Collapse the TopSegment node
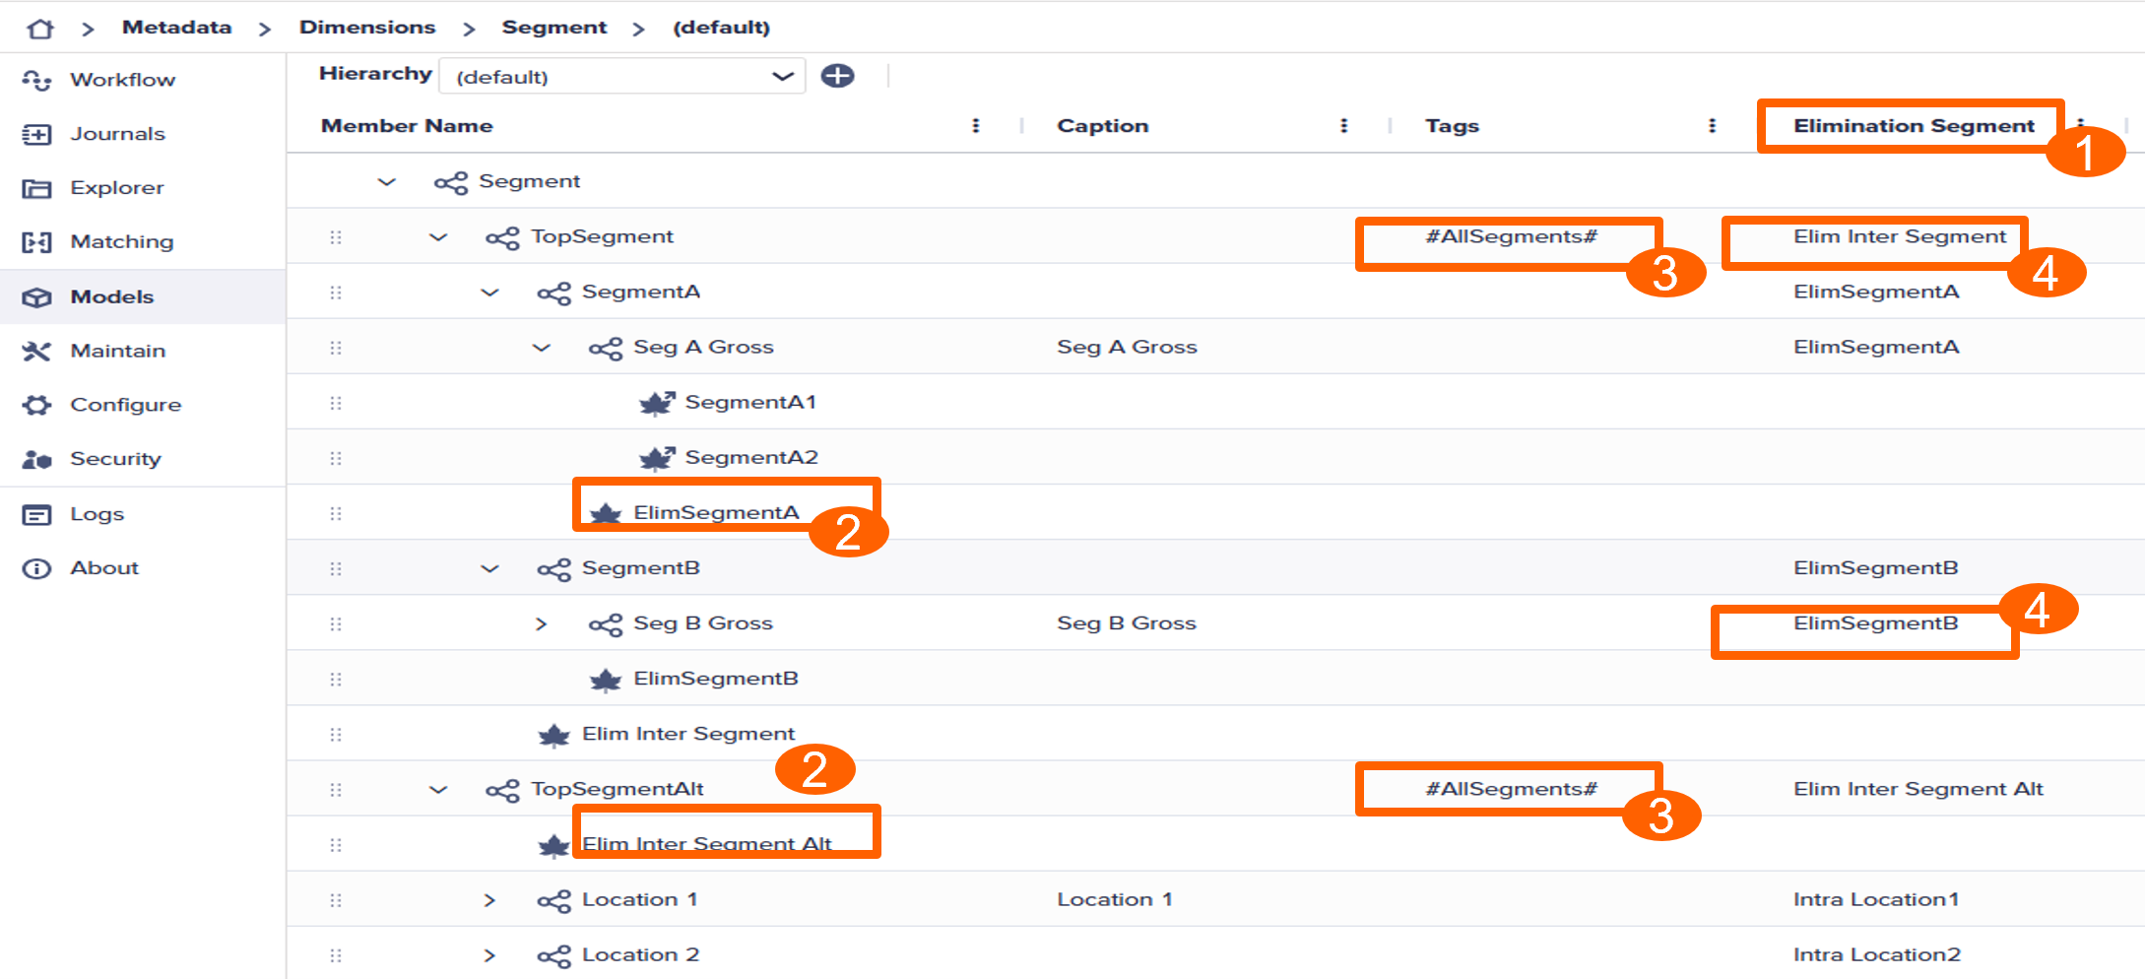2145x979 pixels. pos(438,238)
